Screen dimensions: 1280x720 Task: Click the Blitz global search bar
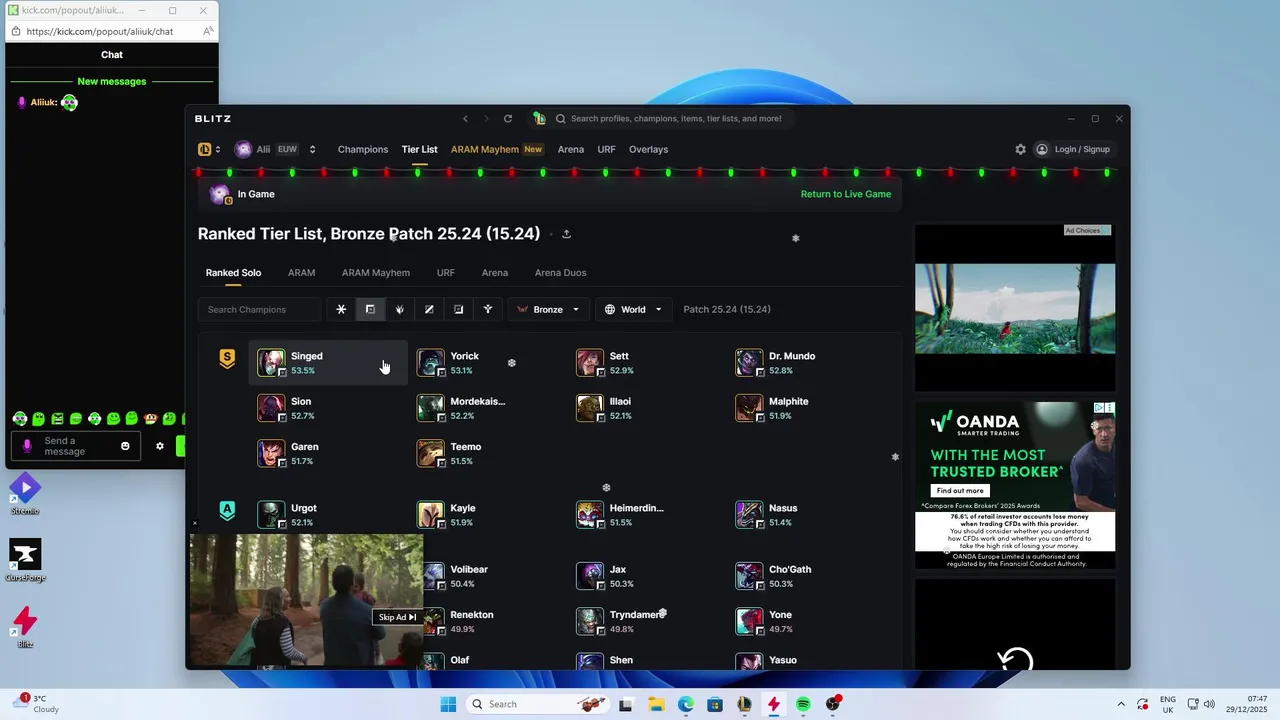[x=676, y=118]
